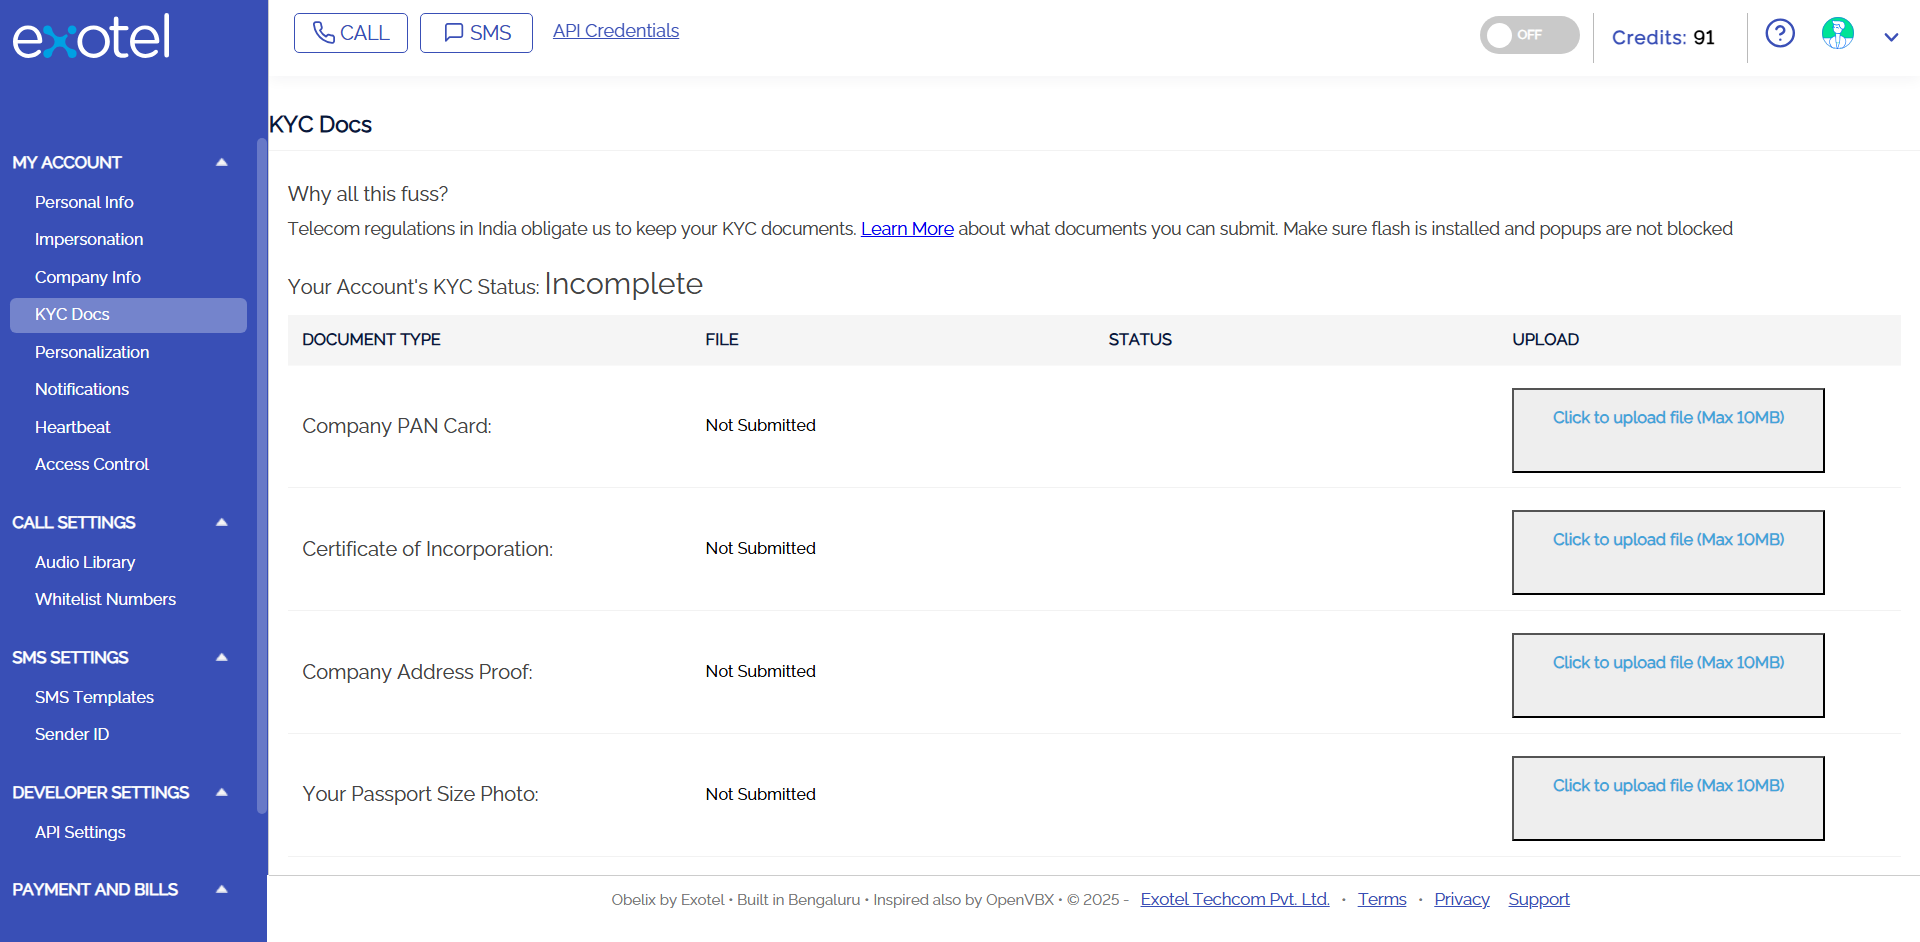Go to SMS Templates page
The width and height of the screenshot is (1920, 942).
pos(94,697)
